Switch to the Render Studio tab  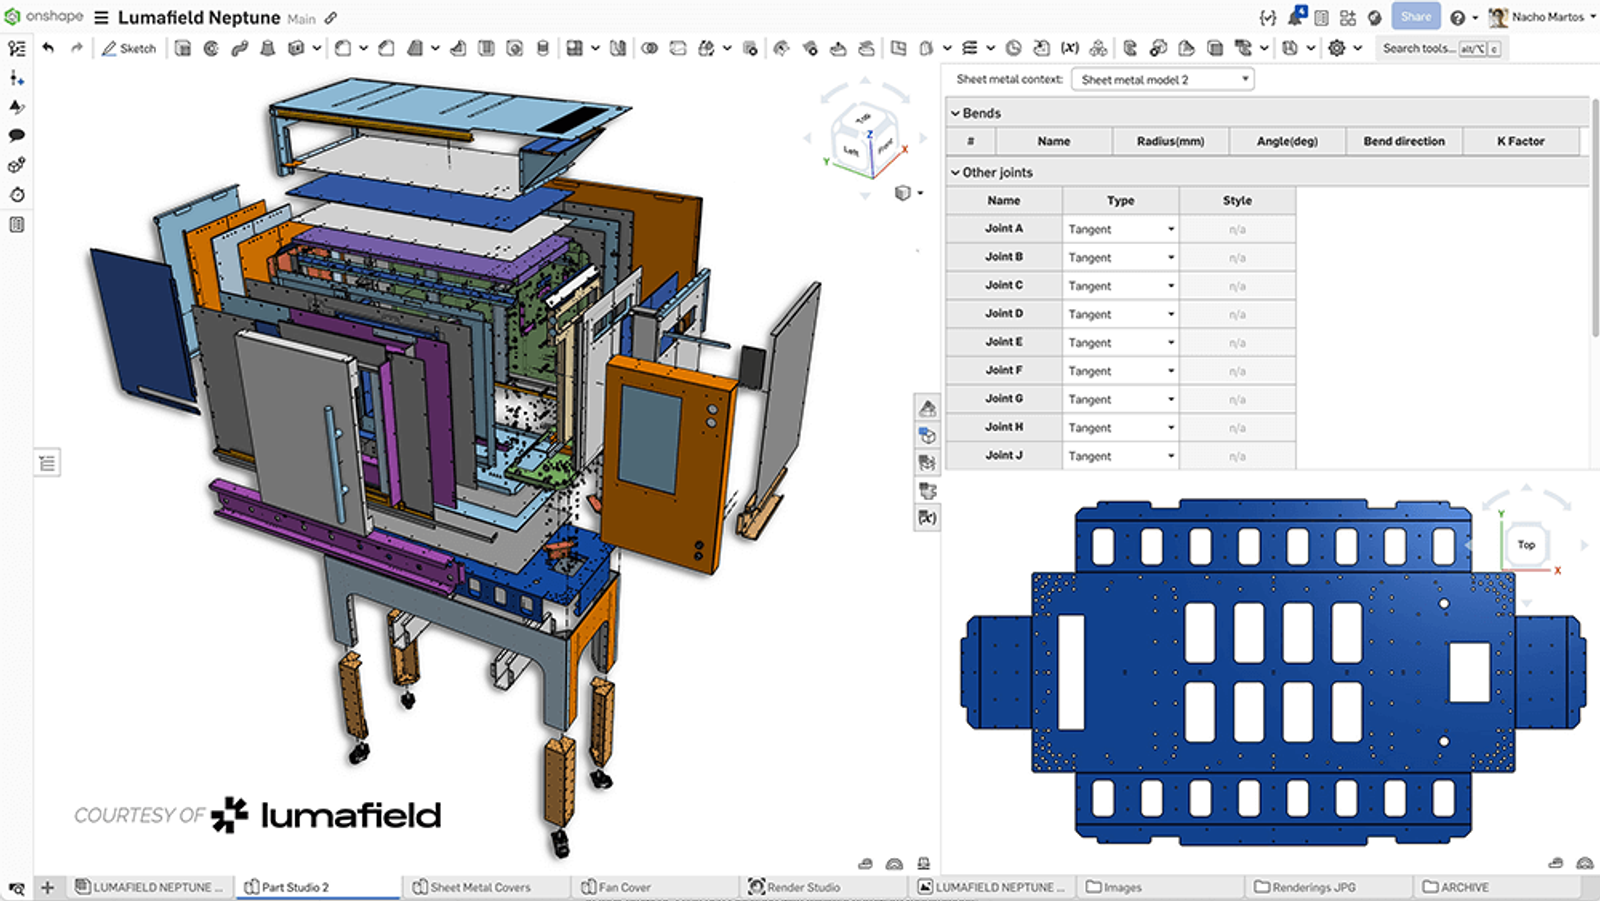(x=805, y=886)
